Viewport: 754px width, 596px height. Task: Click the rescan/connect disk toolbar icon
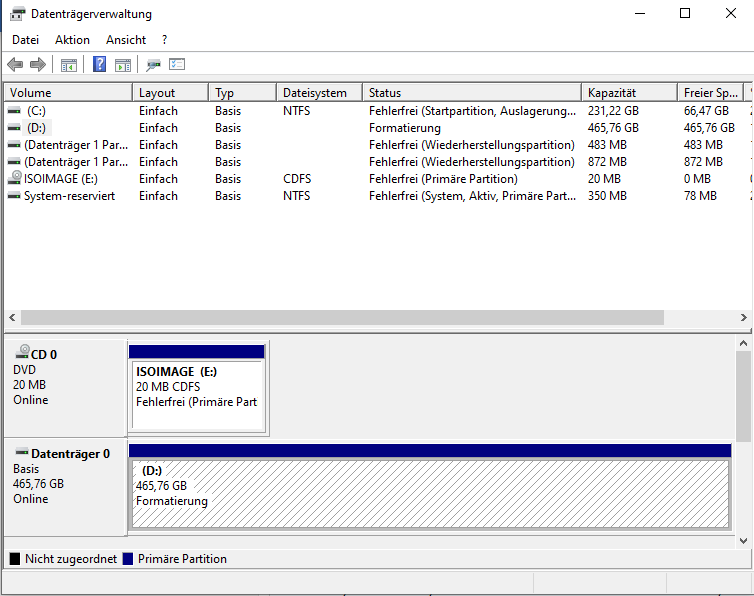point(153,65)
